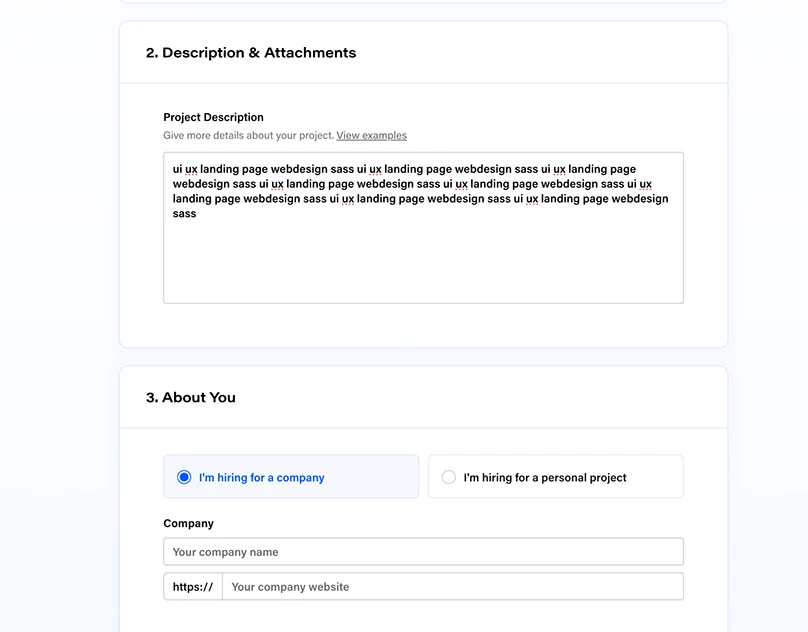
Task: Click the text inside the description box
Action: coord(420,190)
